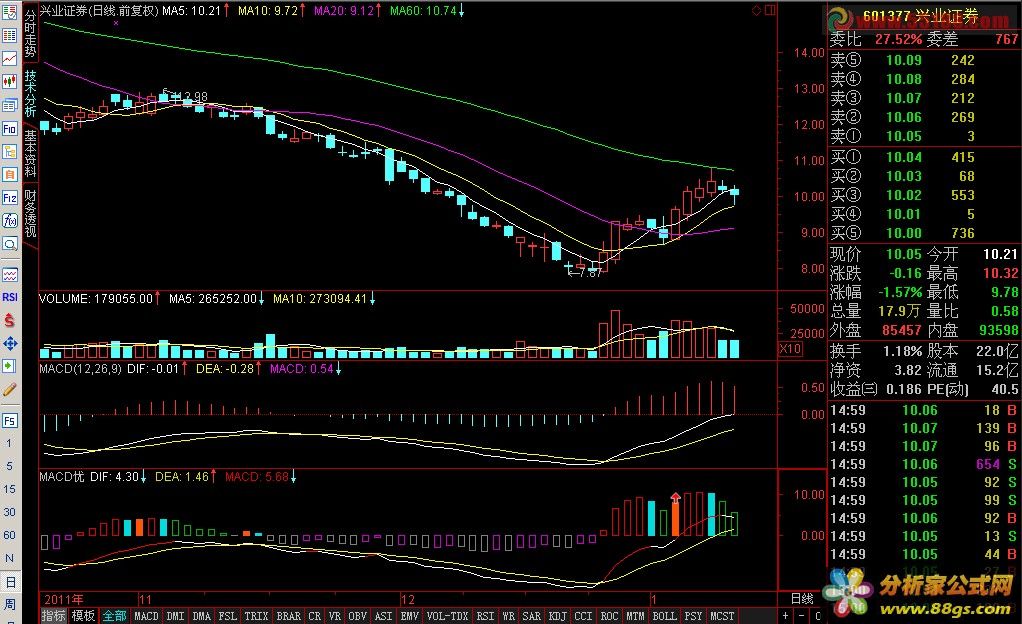This screenshot has height=624, width=1022.
Task: Click buy-1 price 10.04 row
Action: (925, 157)
